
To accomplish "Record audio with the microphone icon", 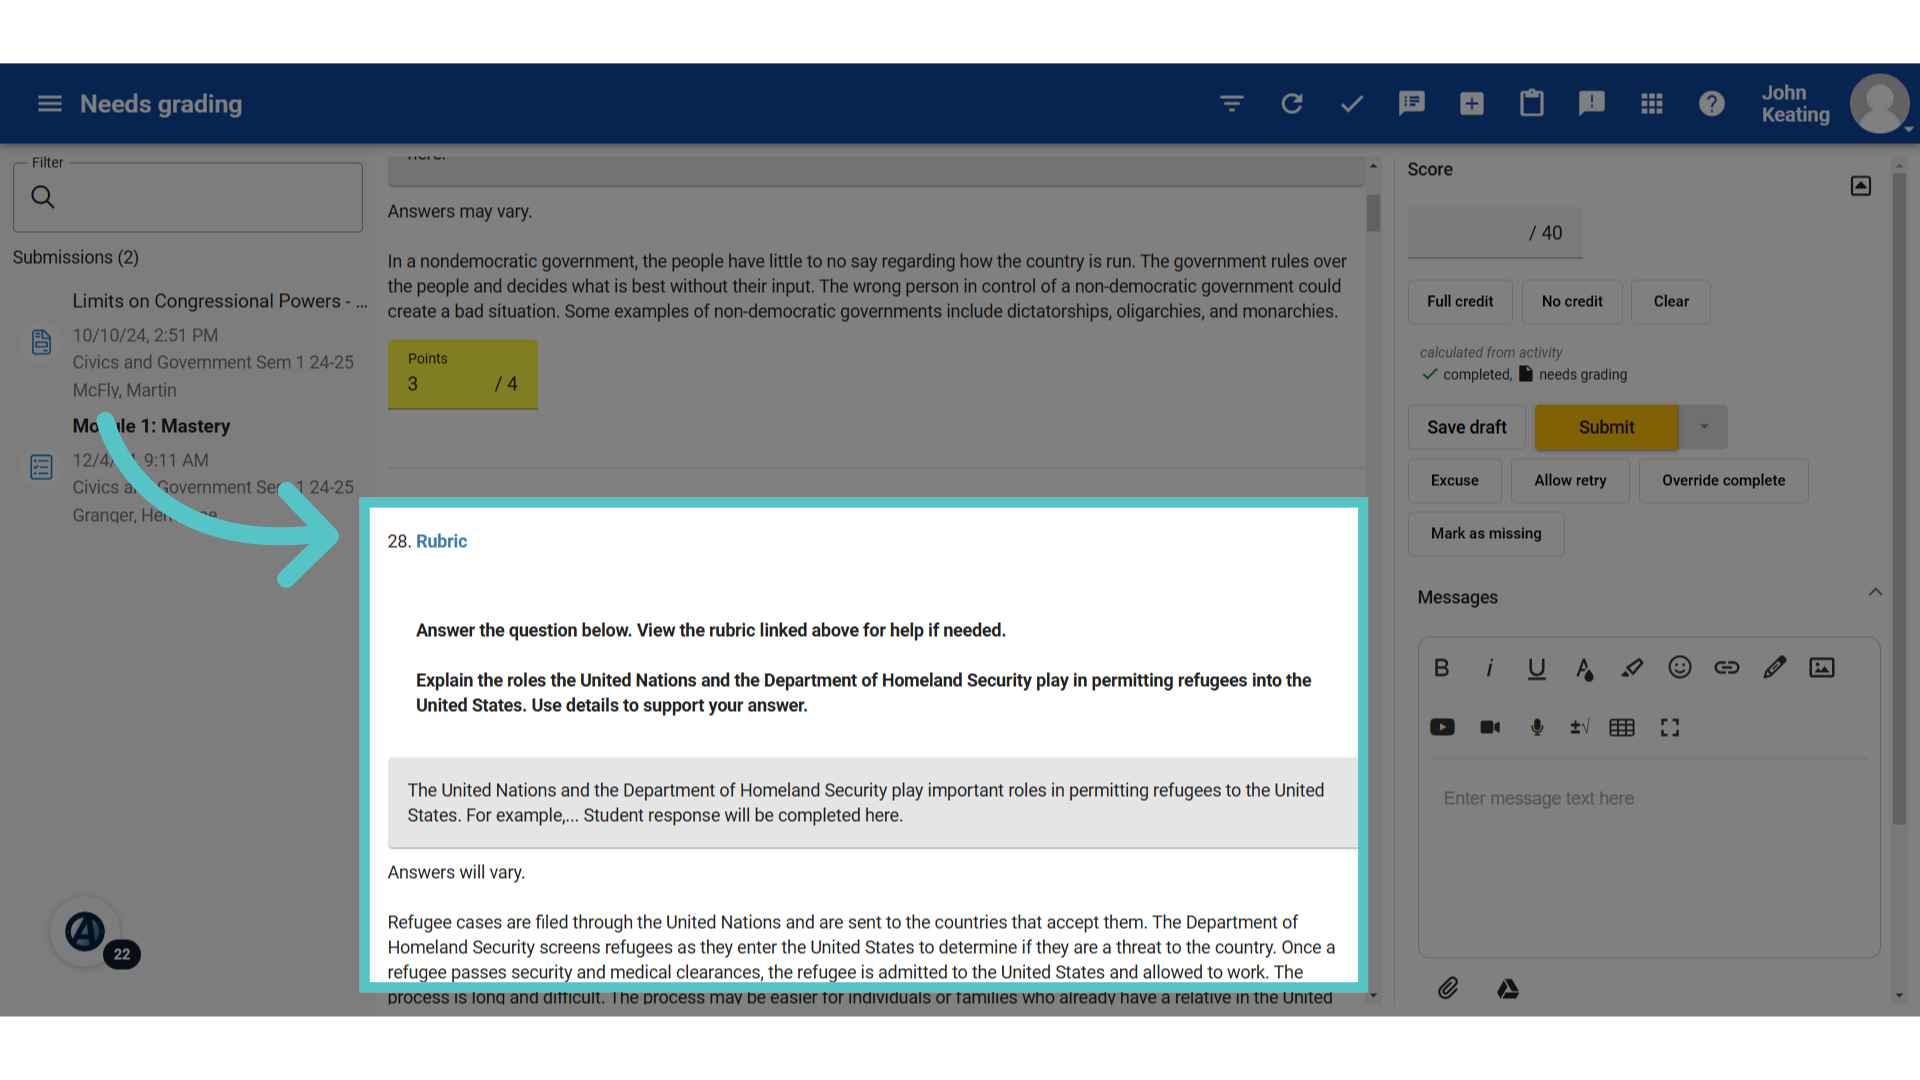I will coord(1537,727).
